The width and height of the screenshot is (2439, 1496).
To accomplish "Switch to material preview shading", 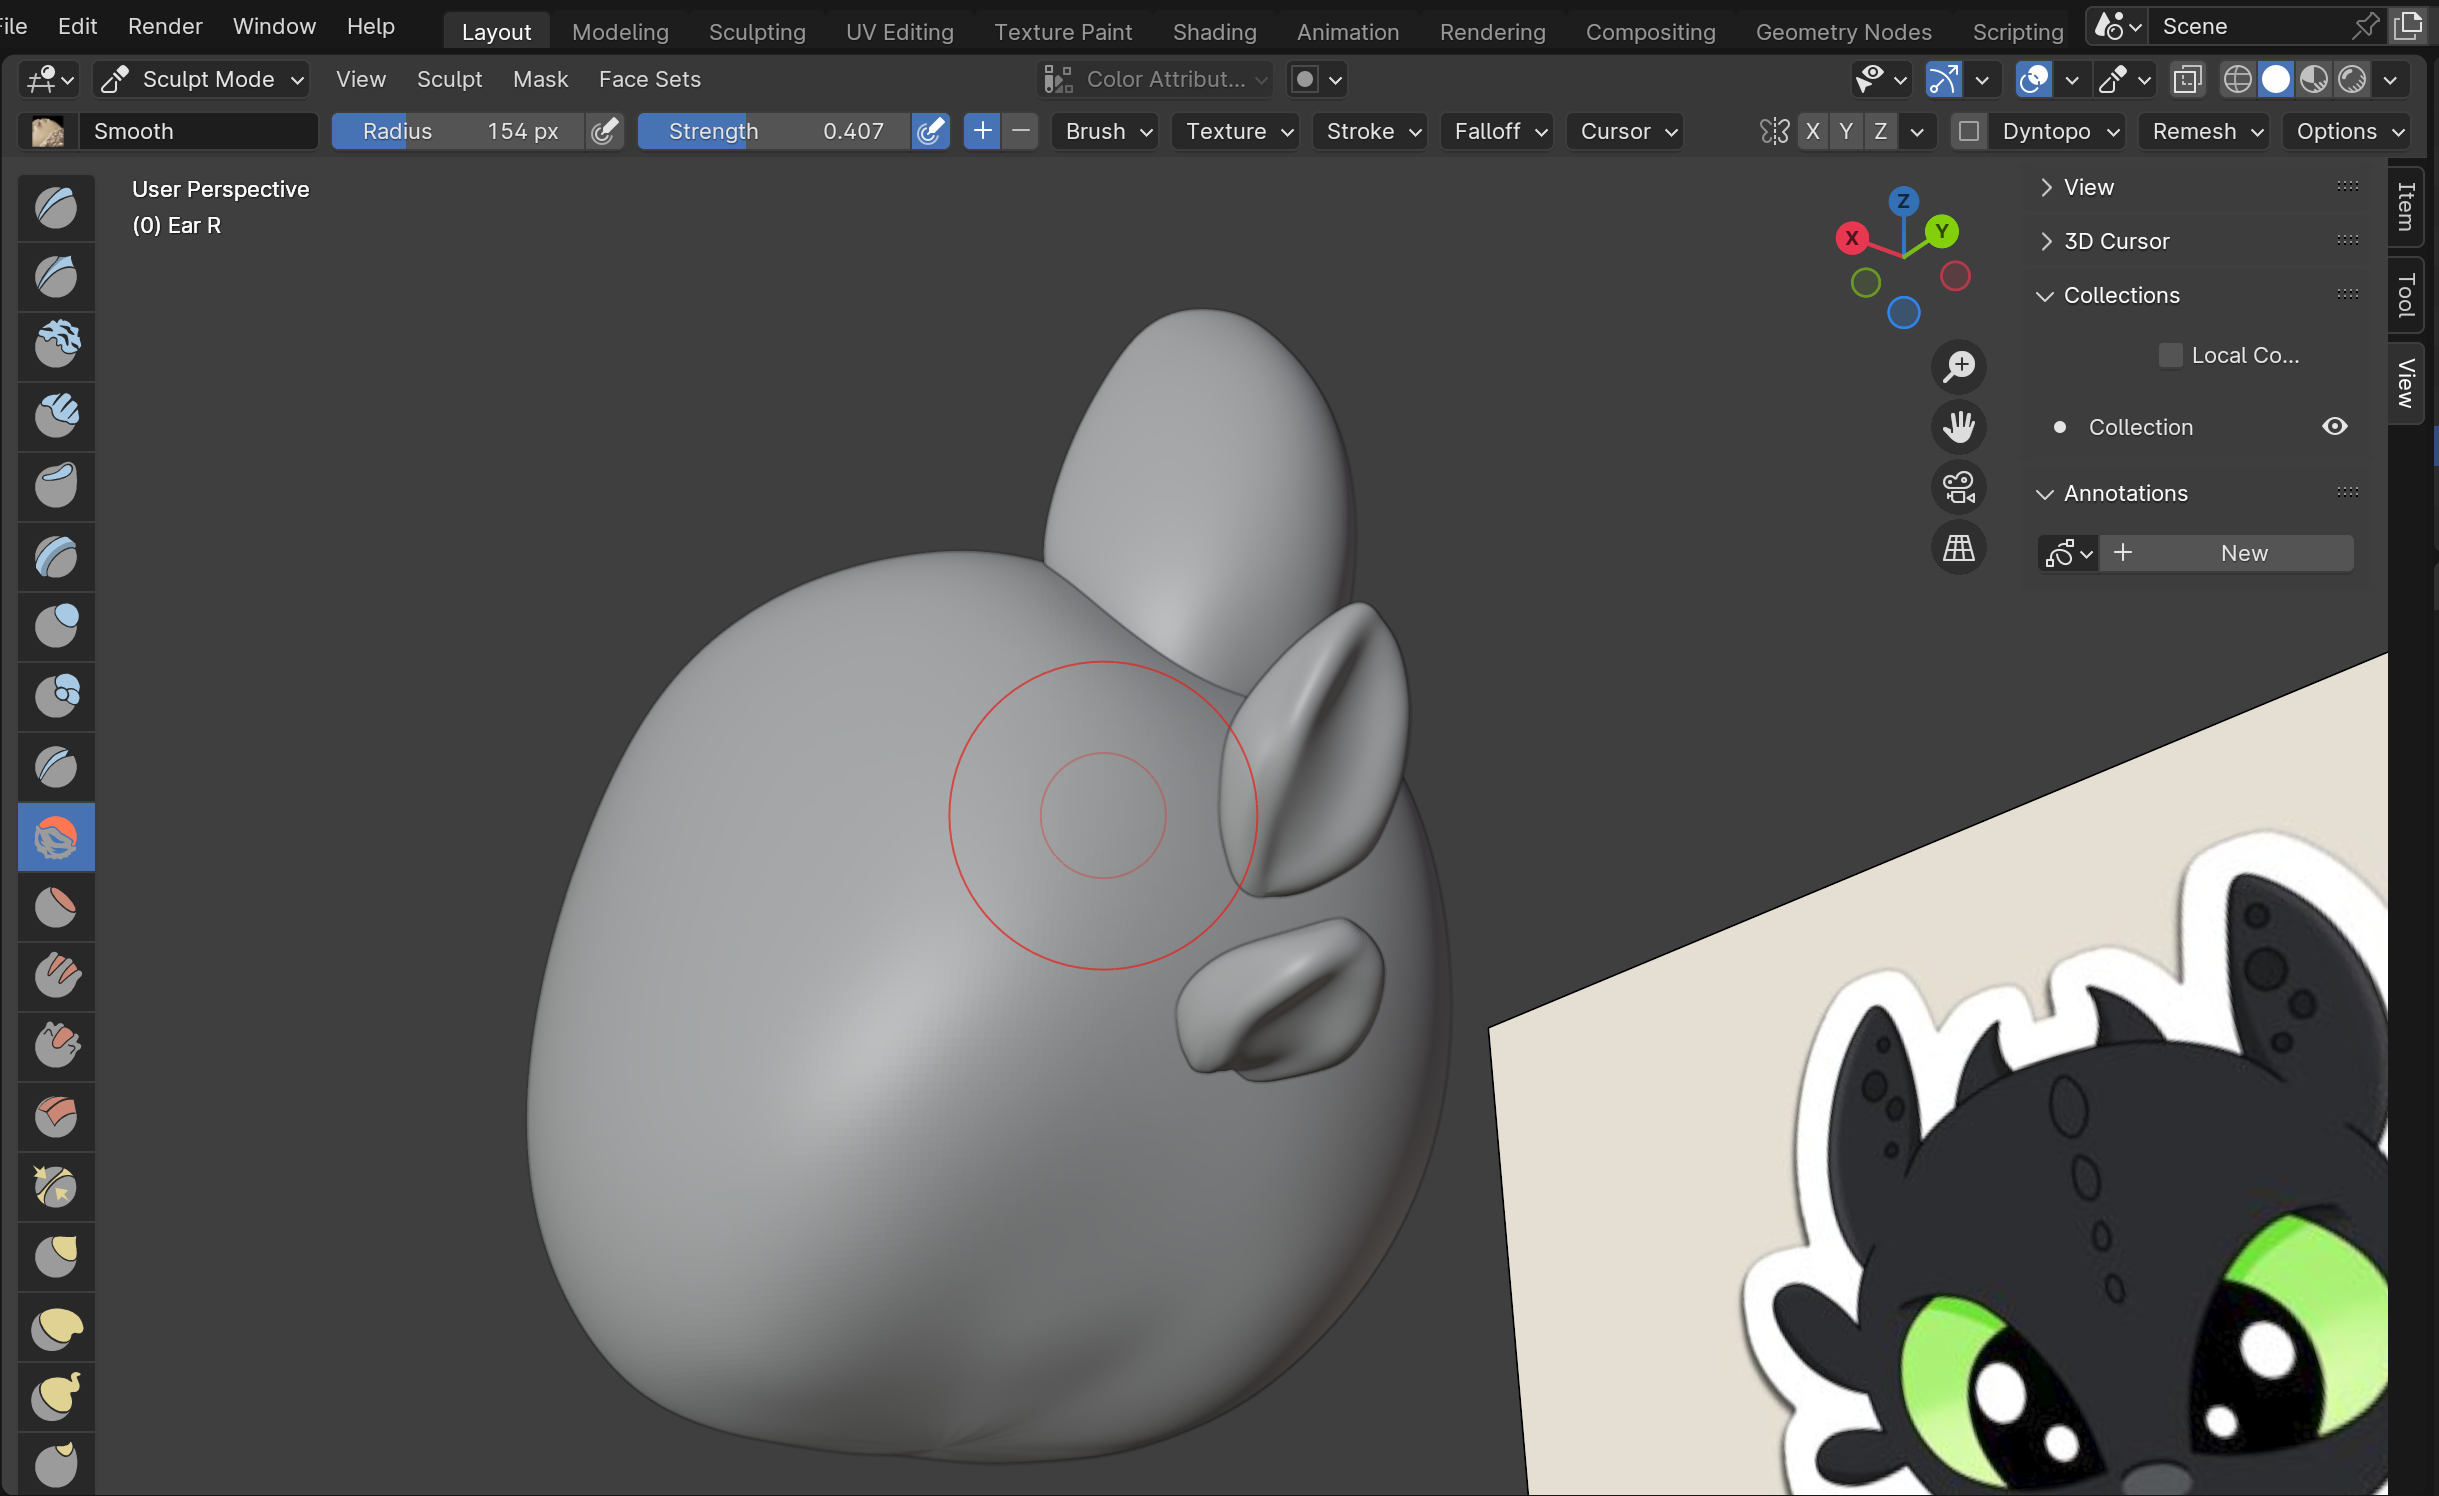I will pyautogui.click(x=2314, y=79).
